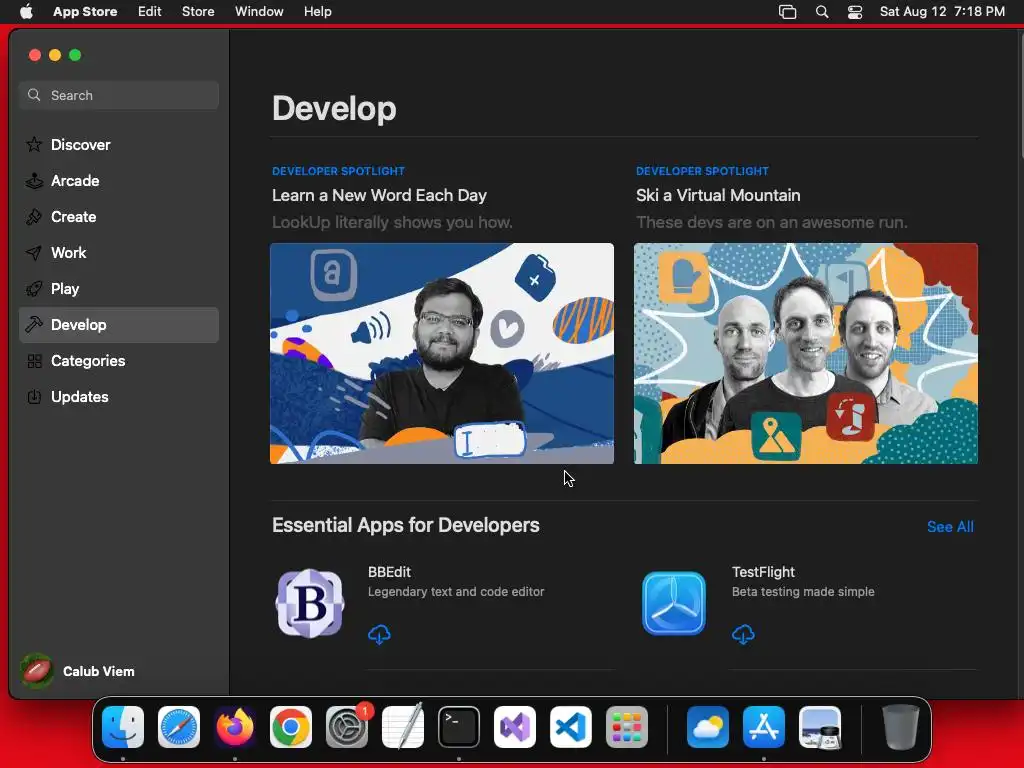Launch Safari from the Dock
The image size is (1024, 768).
pyautogui.click(x=179, y=727)
